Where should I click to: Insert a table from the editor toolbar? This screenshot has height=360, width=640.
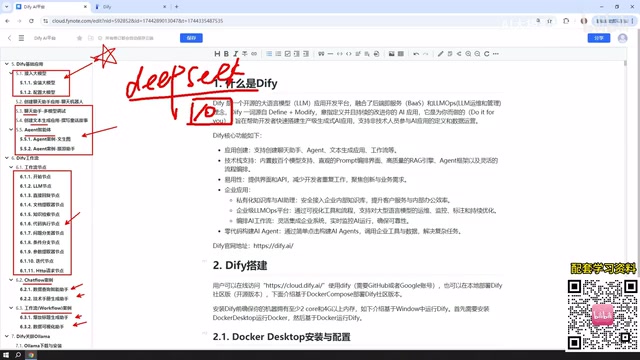[x=401, y=54]
